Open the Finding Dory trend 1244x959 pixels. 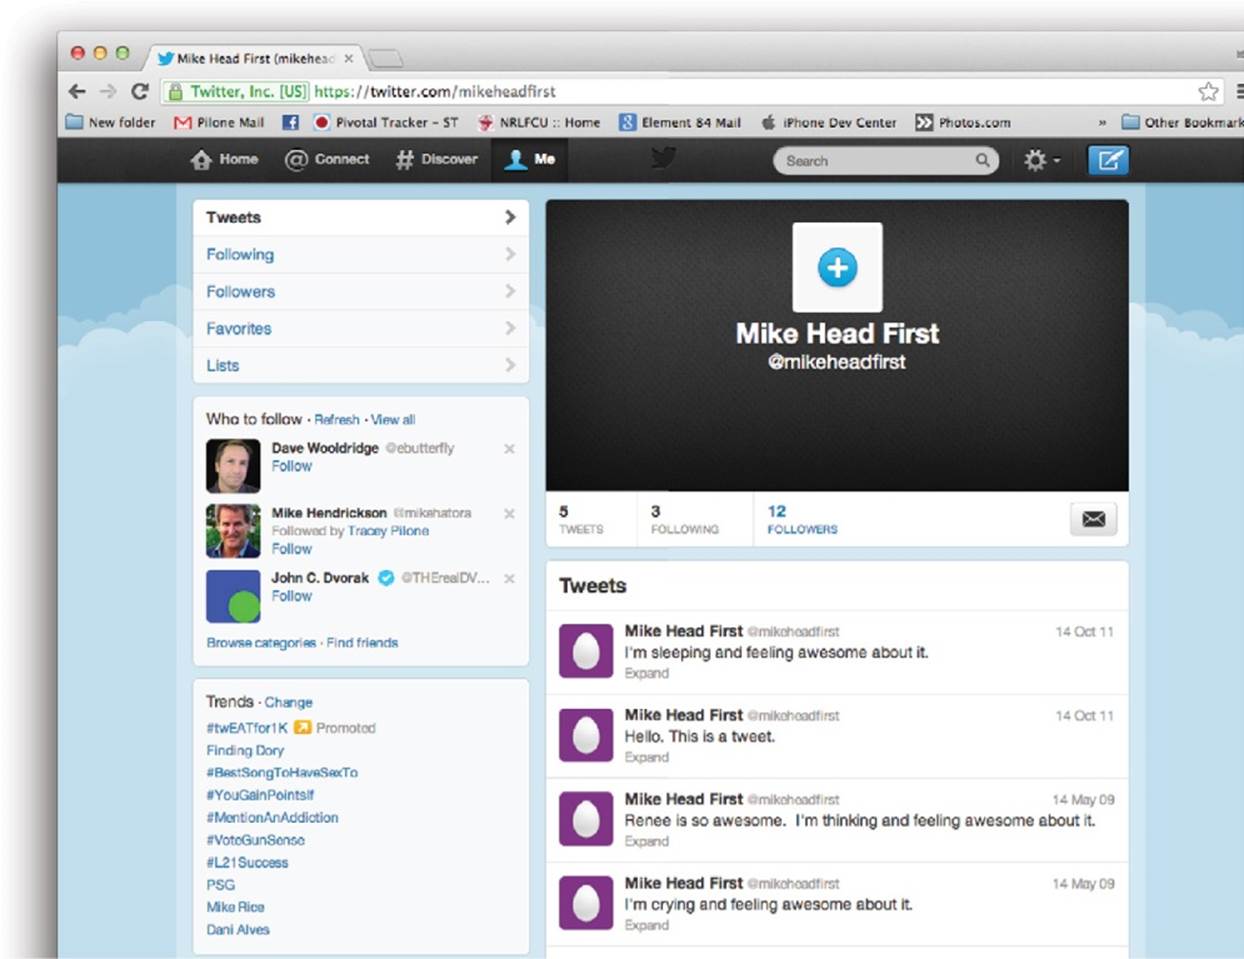tap(245, 751)
